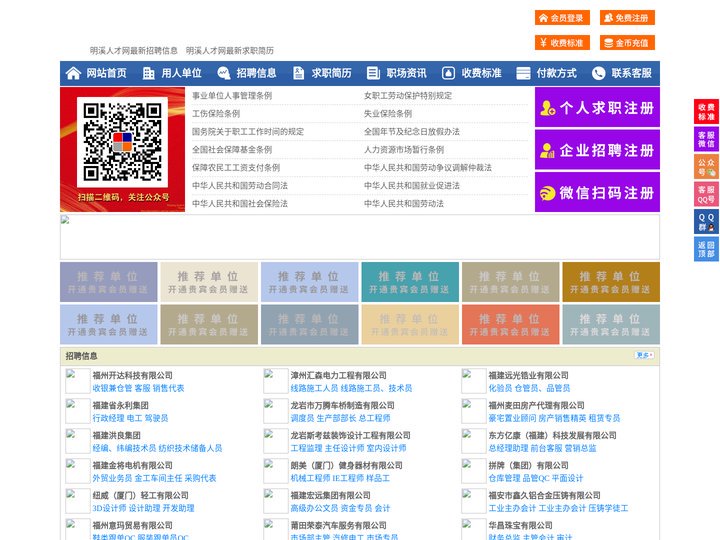Open 福建远光锆业有限公司 company link
The image size is (720, 540).
click(529, 375)
